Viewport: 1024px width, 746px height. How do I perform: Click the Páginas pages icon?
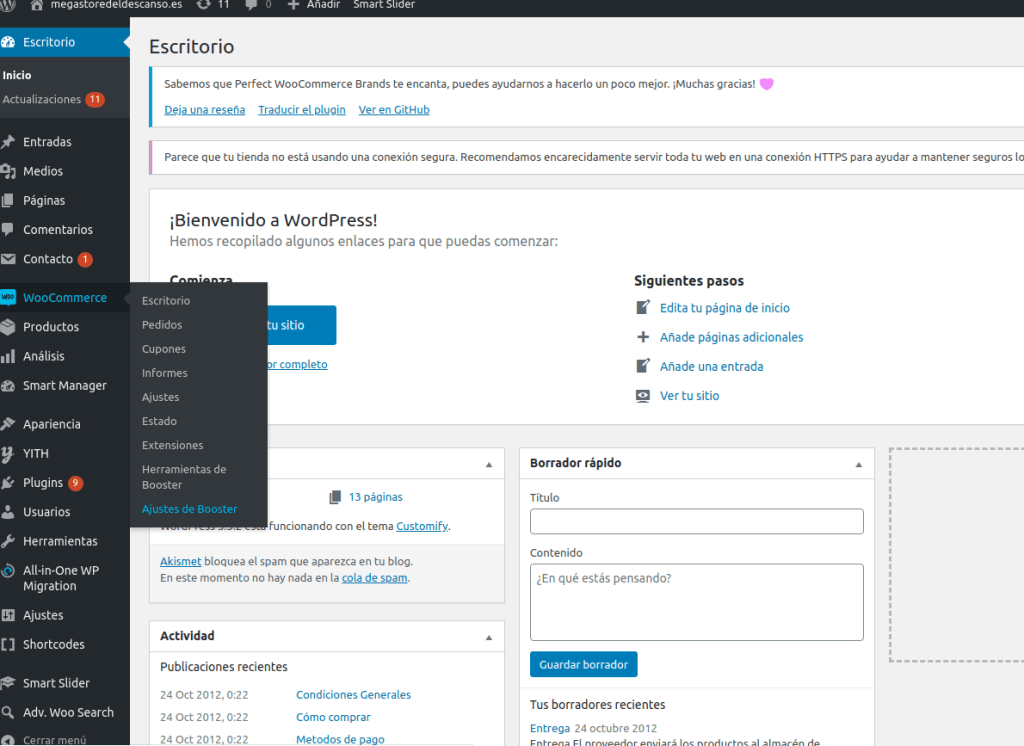coord(8,201)
